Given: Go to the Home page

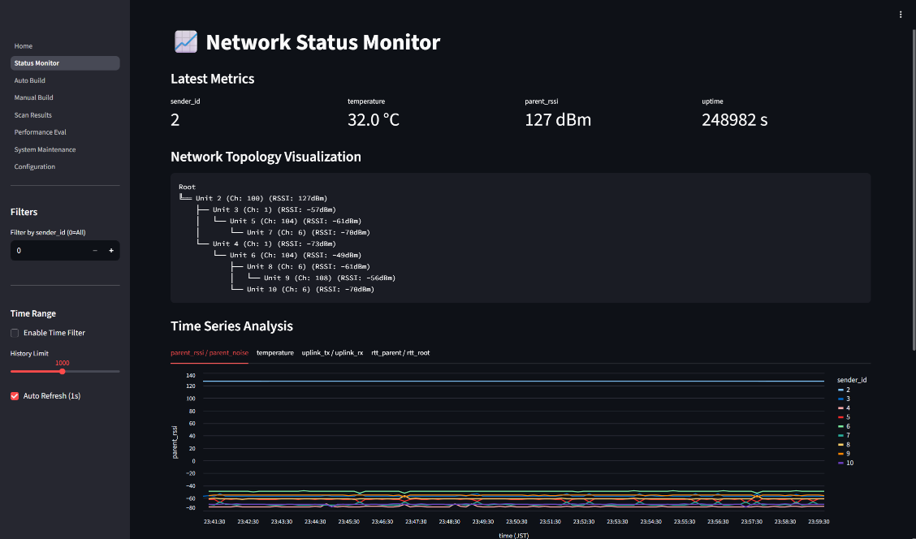Looking at the screenshot, I should point(23,46).
